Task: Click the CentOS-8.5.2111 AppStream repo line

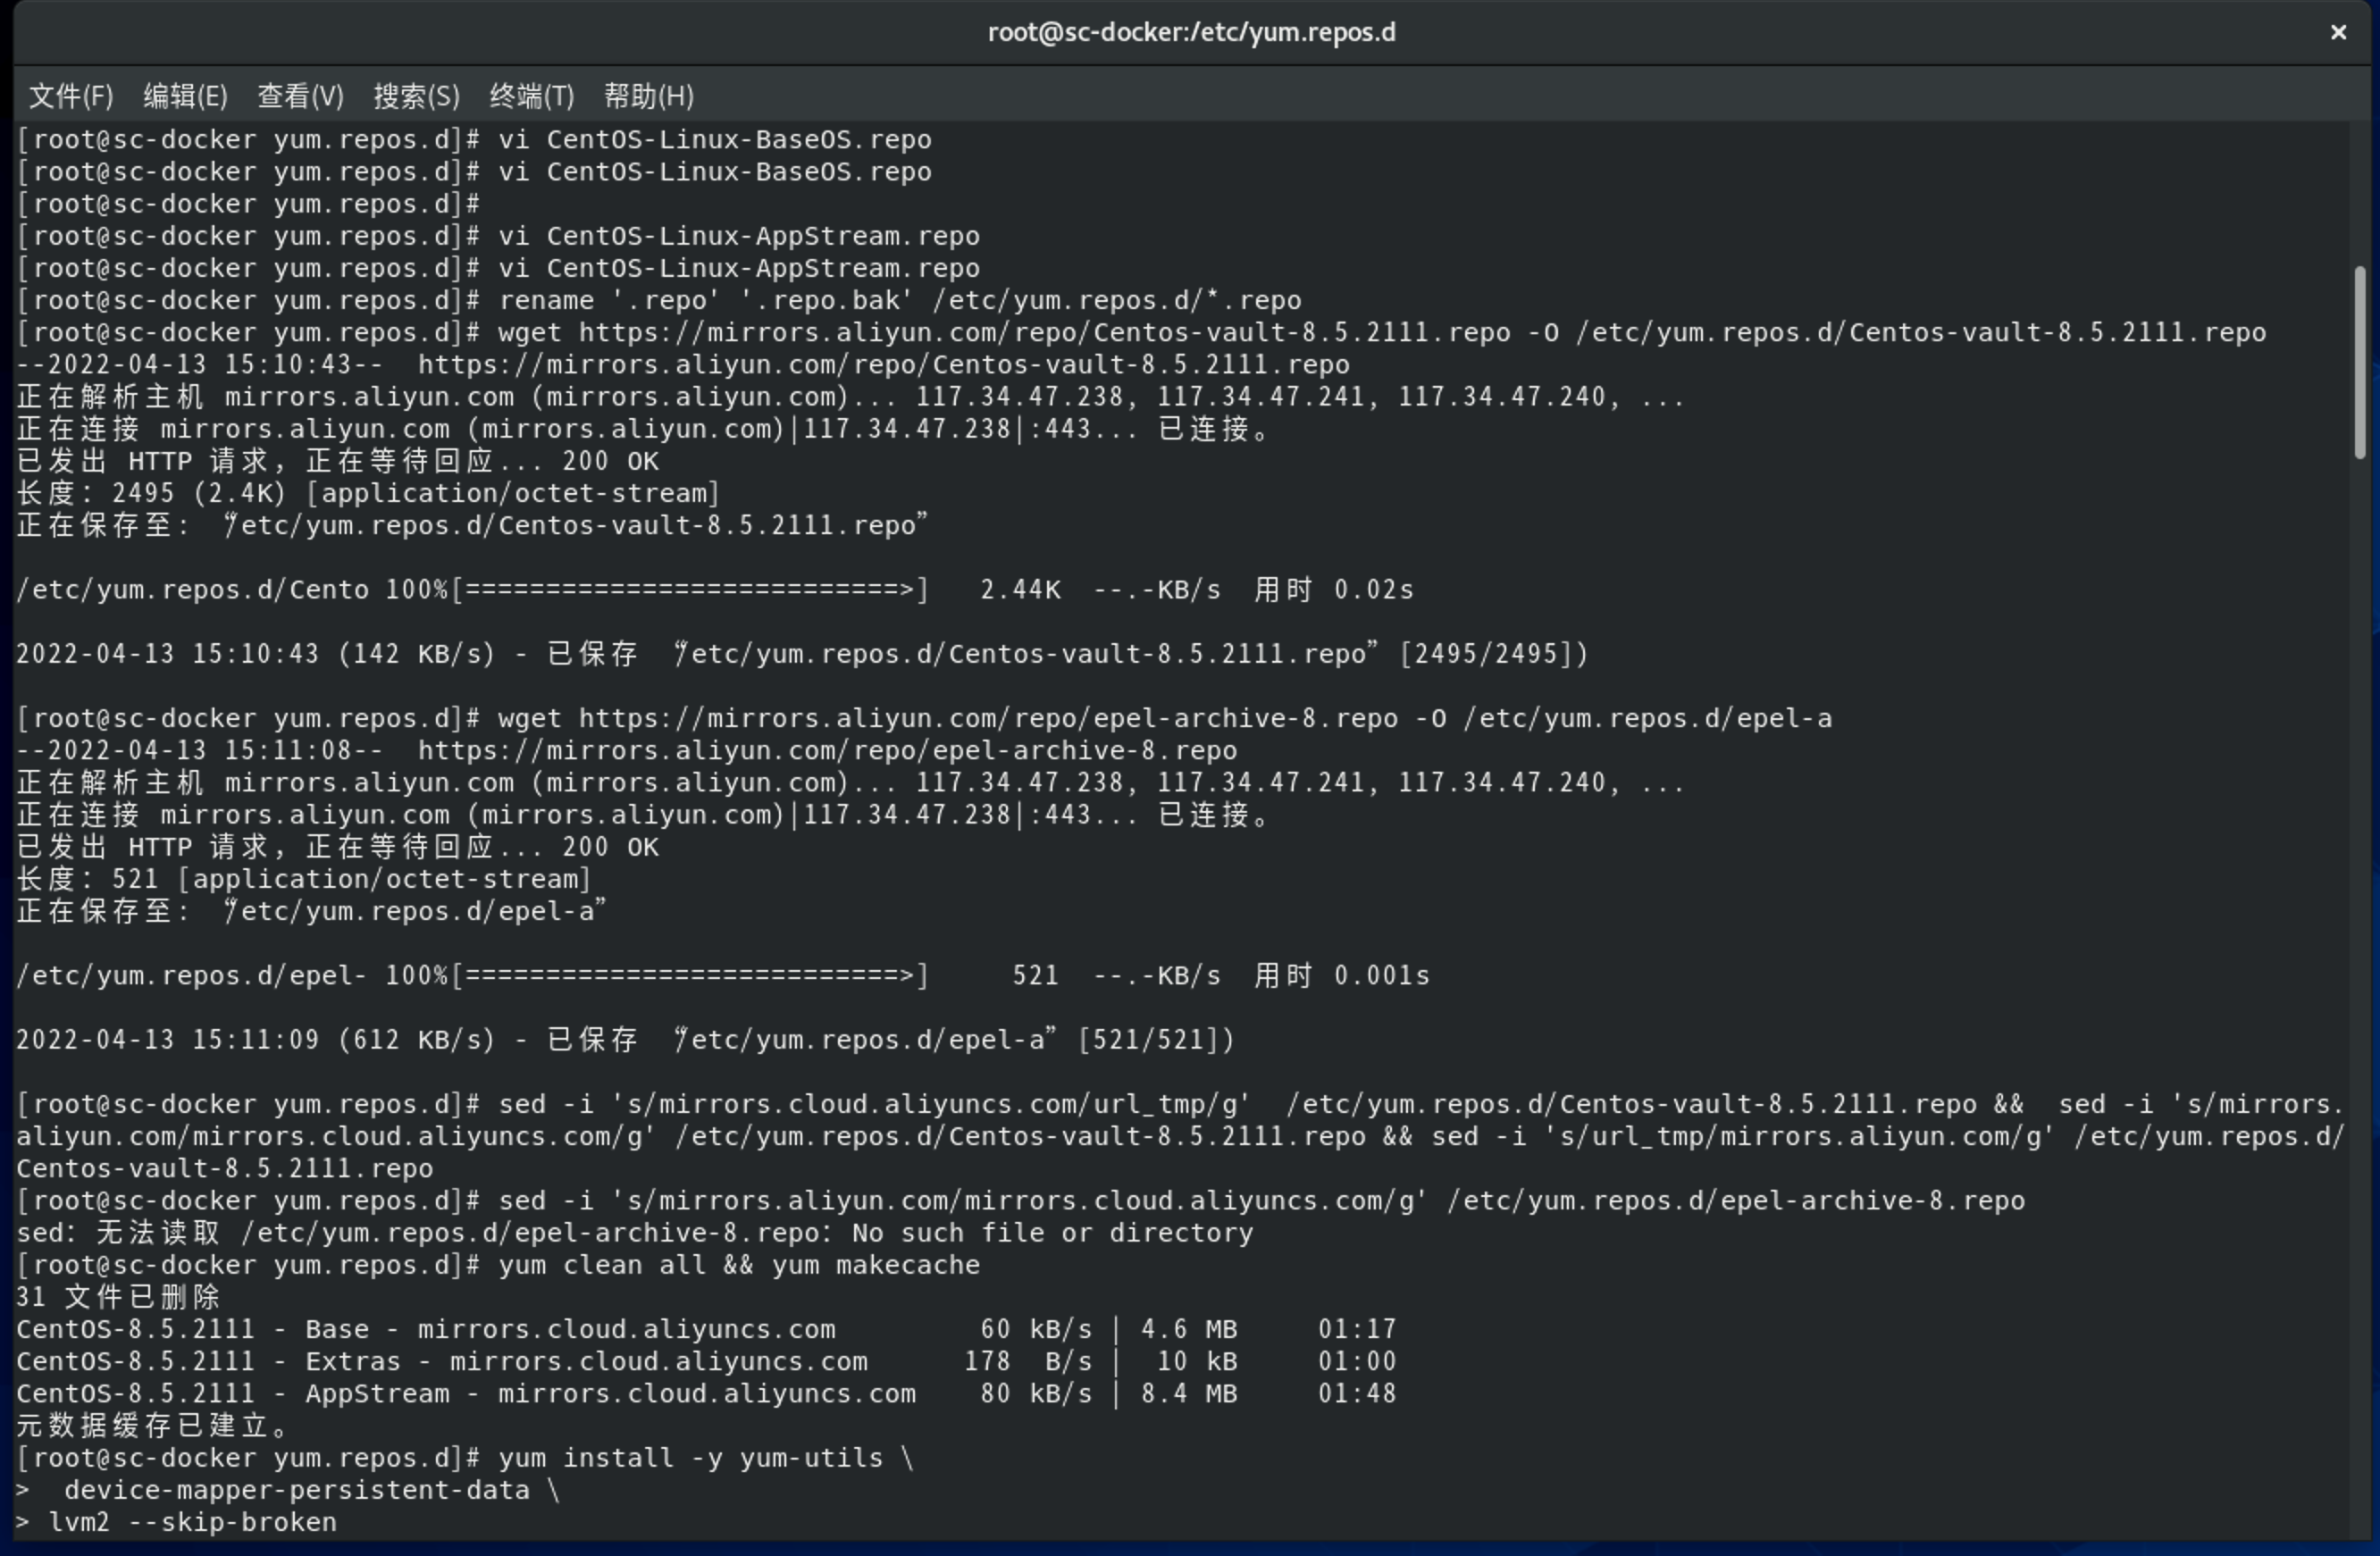Action: [x=465, y=1394]
